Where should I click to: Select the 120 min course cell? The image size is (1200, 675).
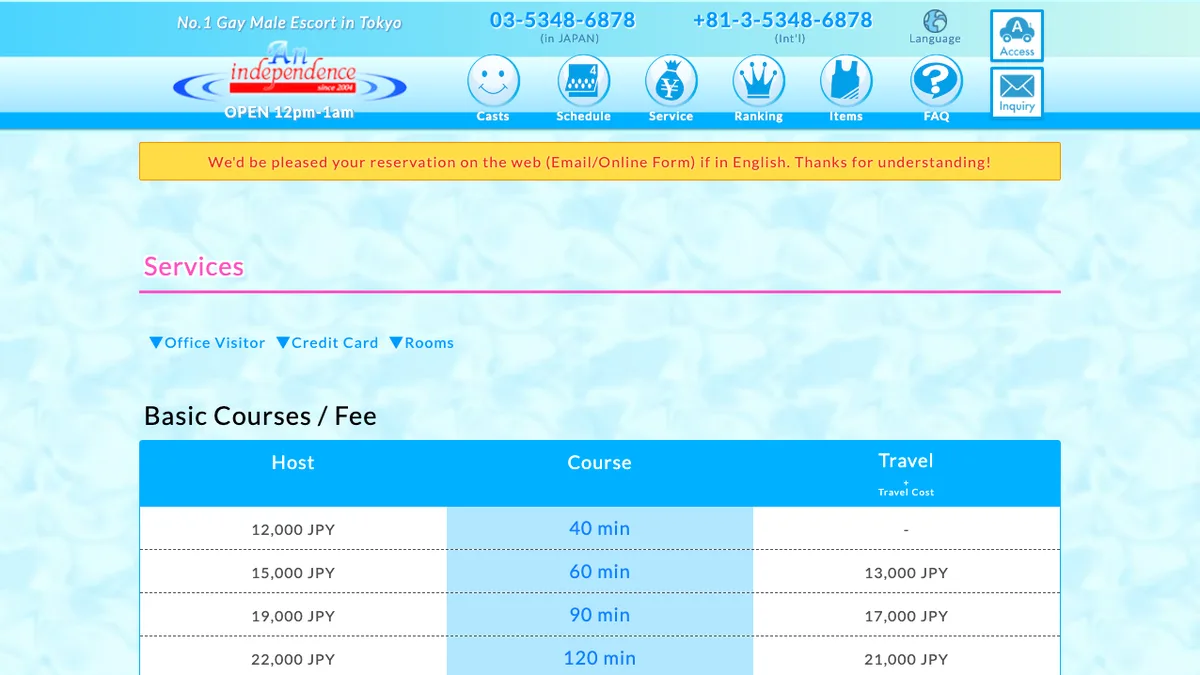click(600, 657)
